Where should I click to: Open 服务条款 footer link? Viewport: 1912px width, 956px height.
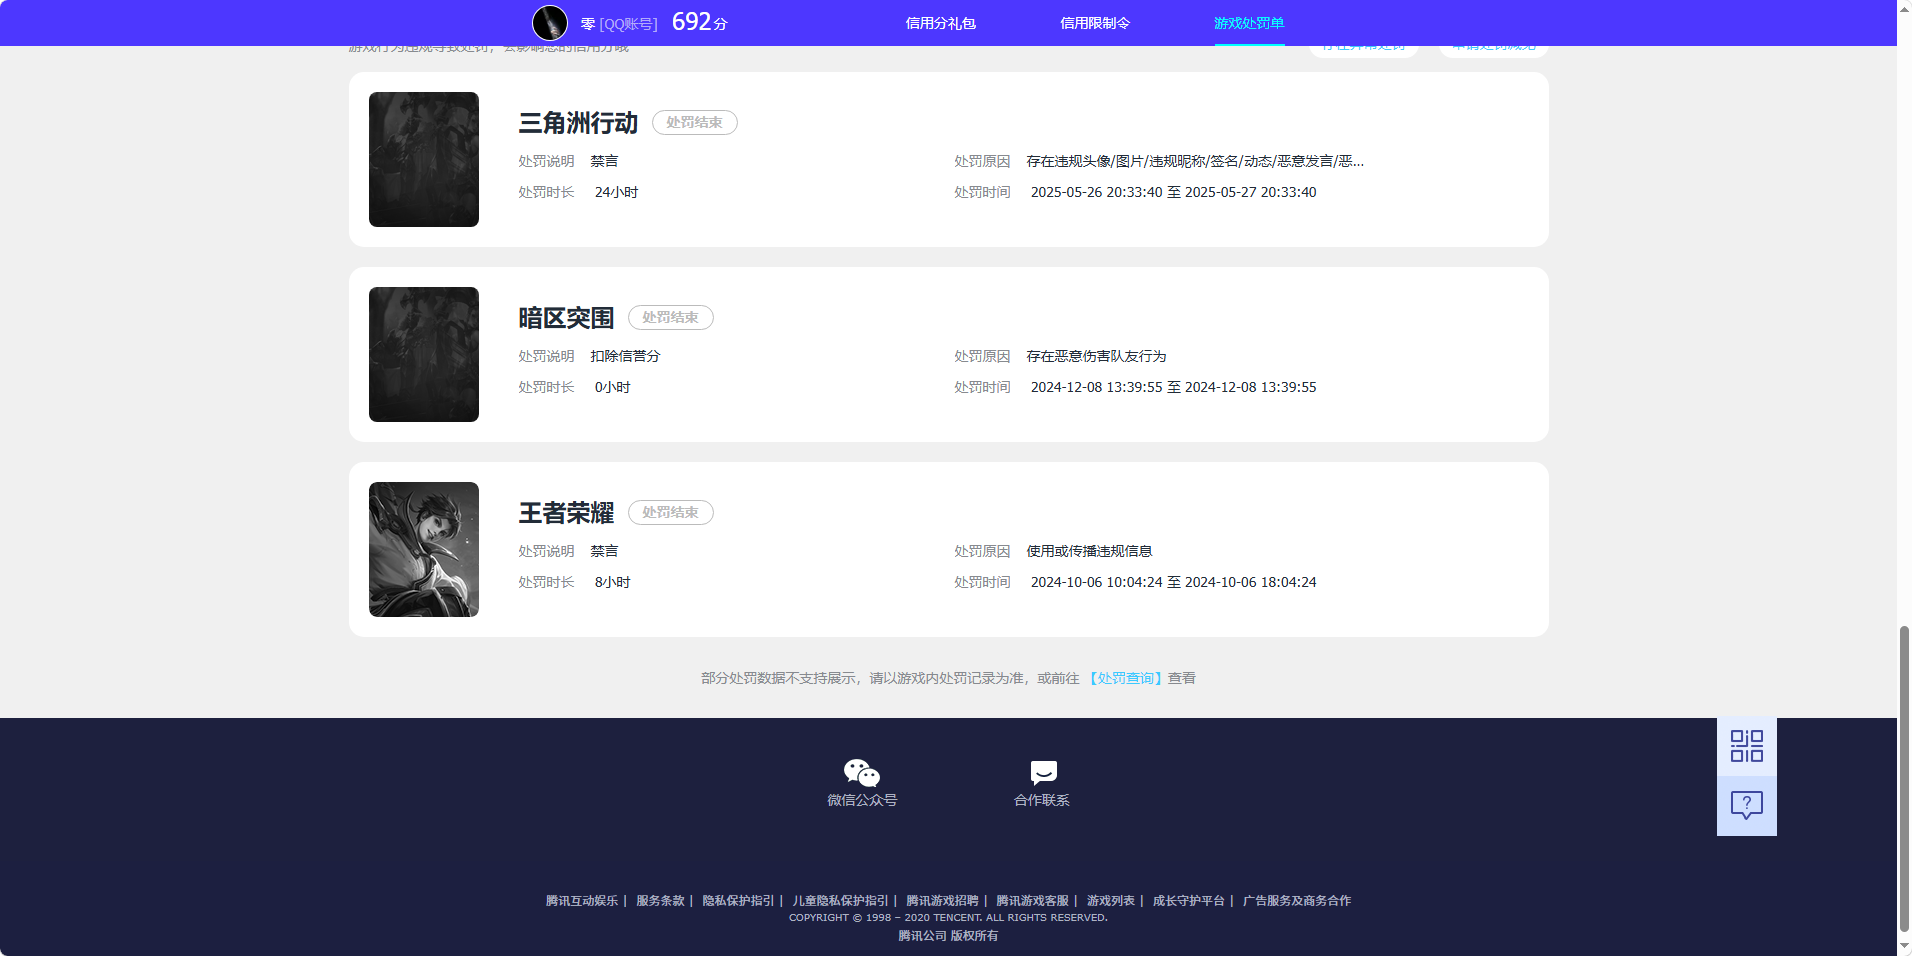point(660,901)
